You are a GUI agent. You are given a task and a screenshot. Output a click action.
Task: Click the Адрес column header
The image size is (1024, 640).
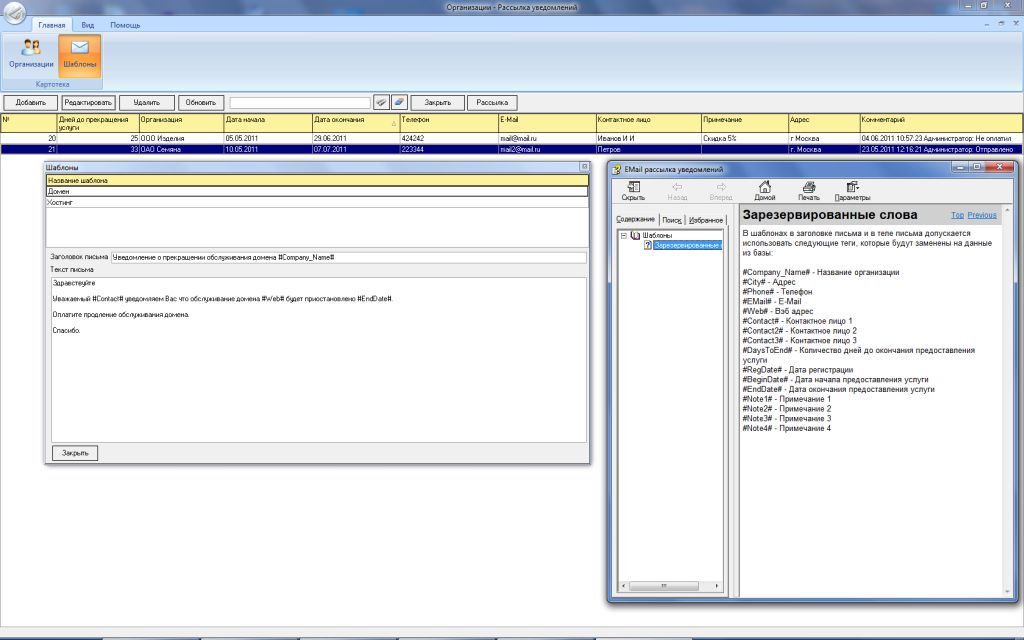(x=824, y=123)
